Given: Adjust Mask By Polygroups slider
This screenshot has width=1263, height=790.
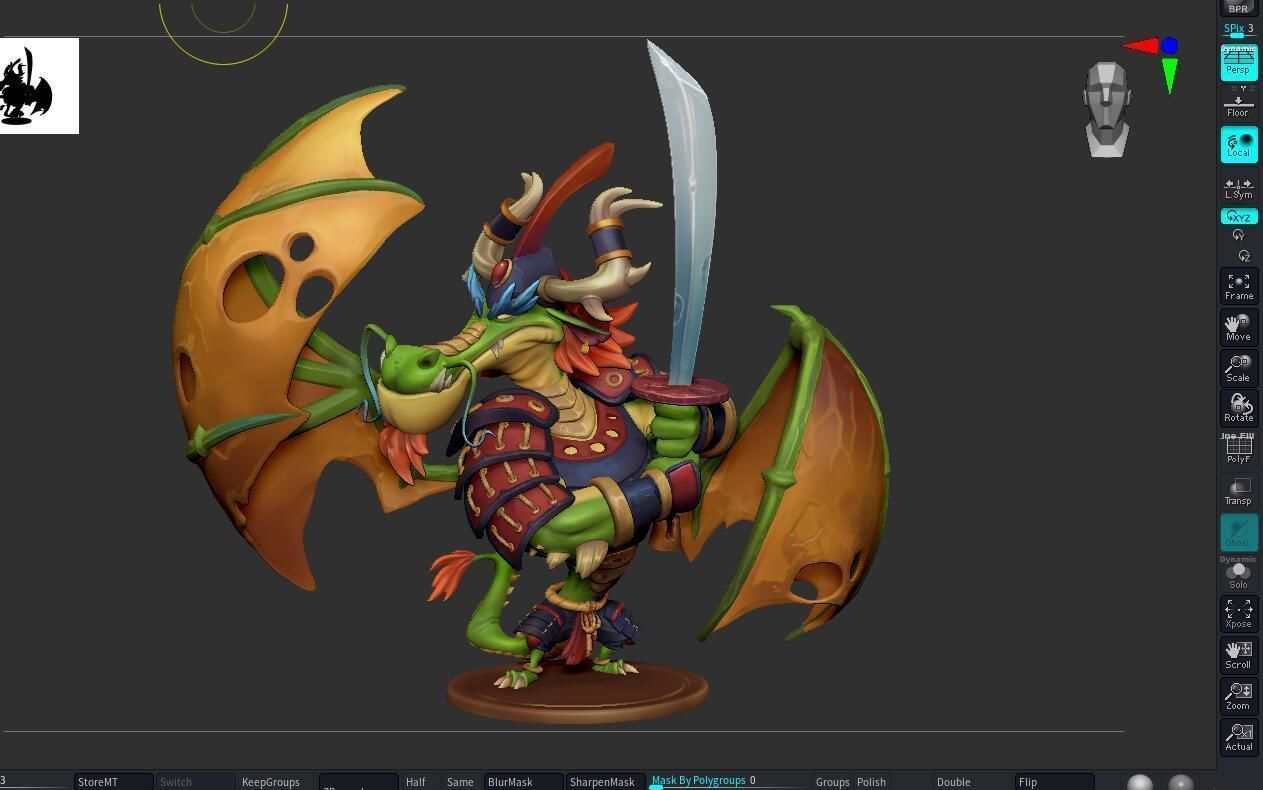Looking at the screenshot, I should tap(727, 781).
